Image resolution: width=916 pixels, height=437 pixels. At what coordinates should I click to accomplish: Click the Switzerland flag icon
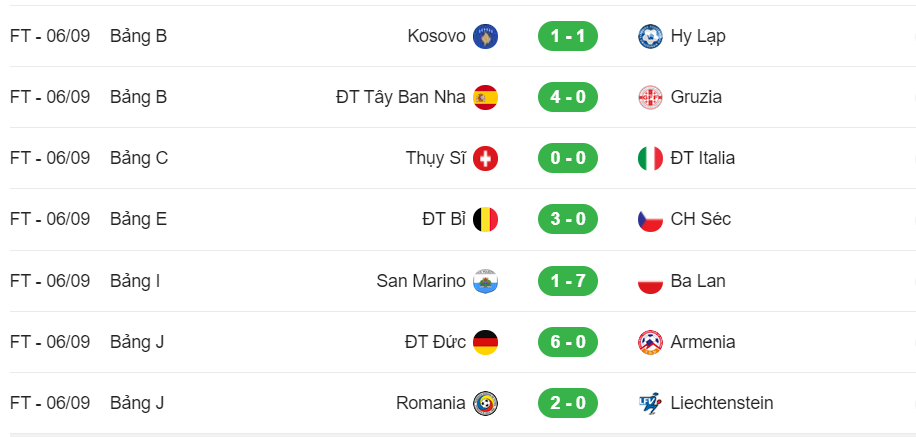click(x=485, y=158)
